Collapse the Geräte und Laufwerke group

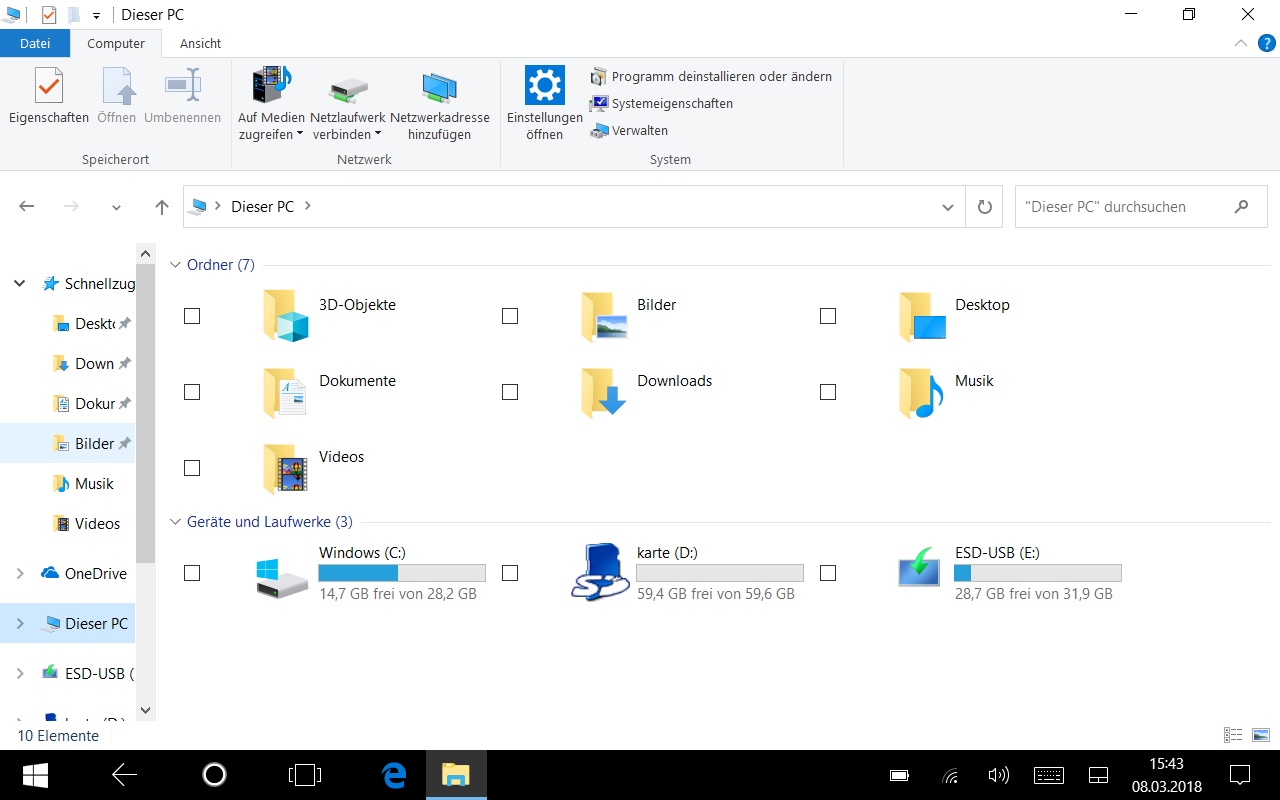pos(176,522)
